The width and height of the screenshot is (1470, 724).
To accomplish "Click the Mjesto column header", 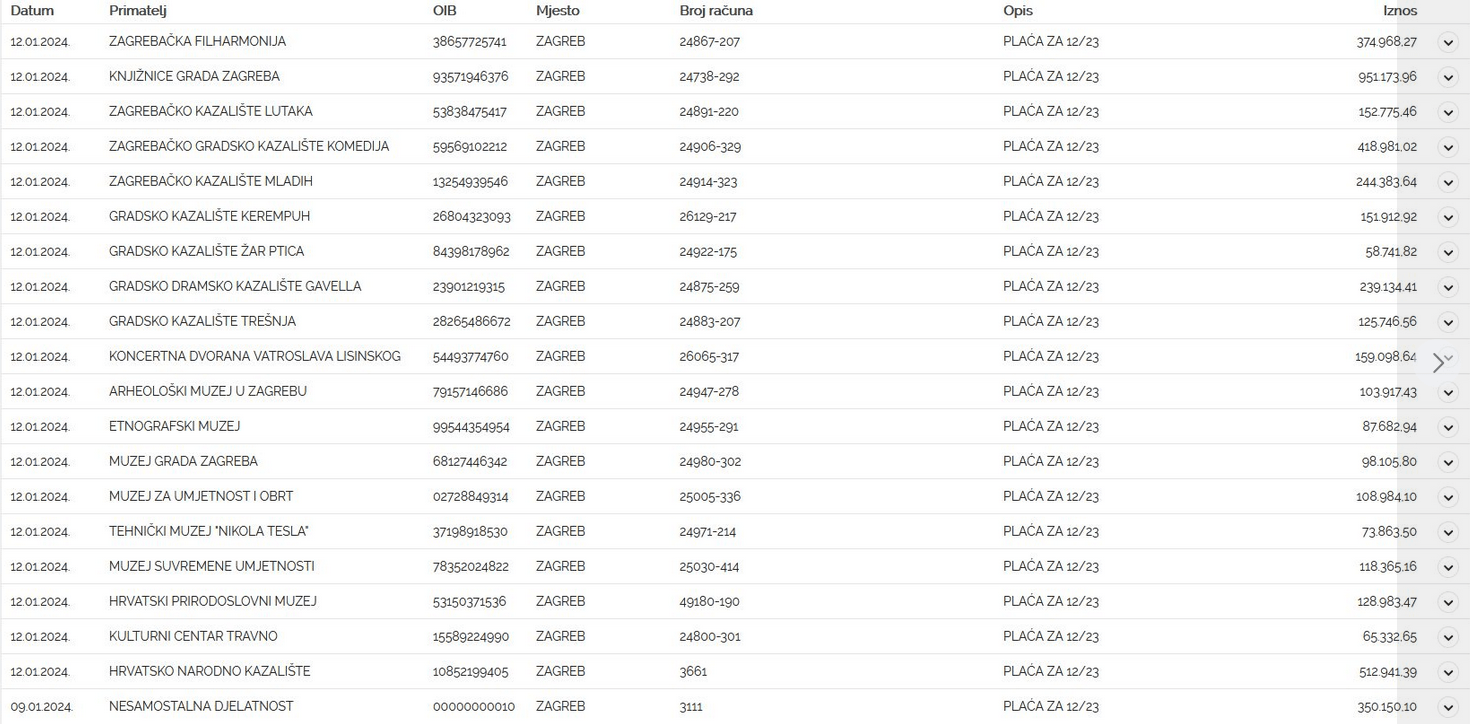I will pyautogui.click(x=557, y=11).
